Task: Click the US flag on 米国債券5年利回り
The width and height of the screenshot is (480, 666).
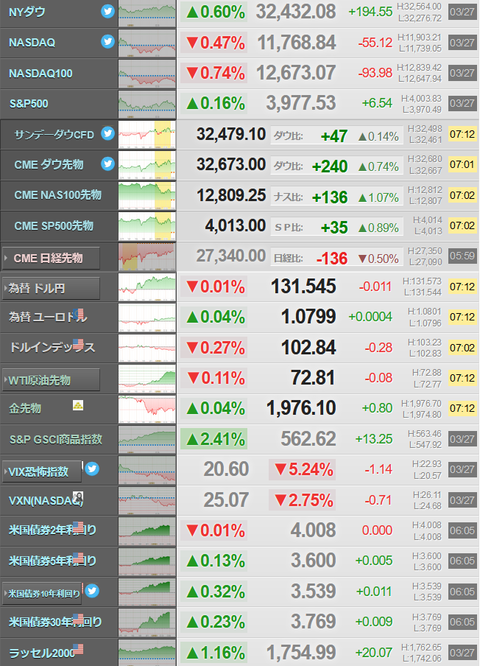Action: (x=78, y=557)
